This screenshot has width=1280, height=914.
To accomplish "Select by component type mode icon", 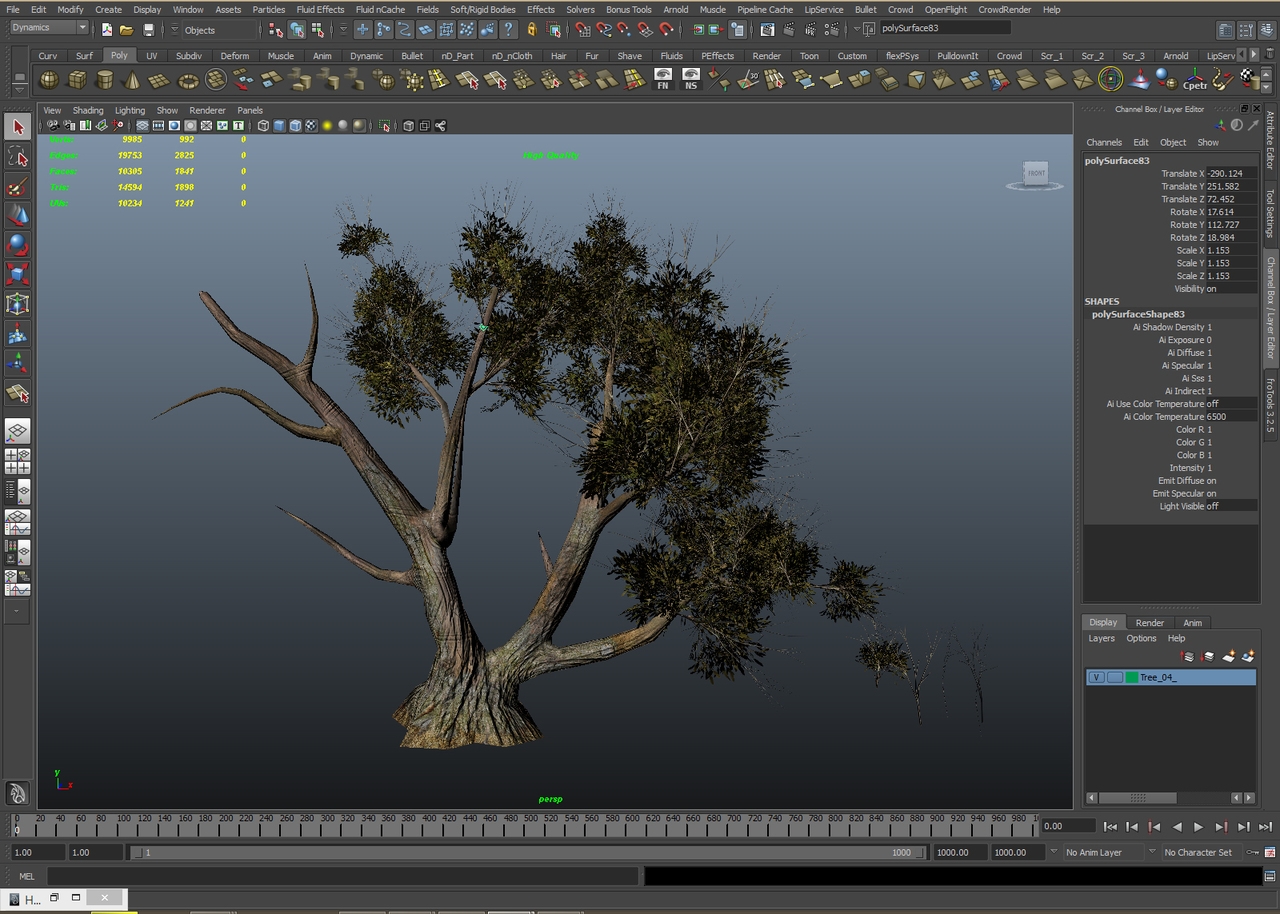I will tap(318, 30).
